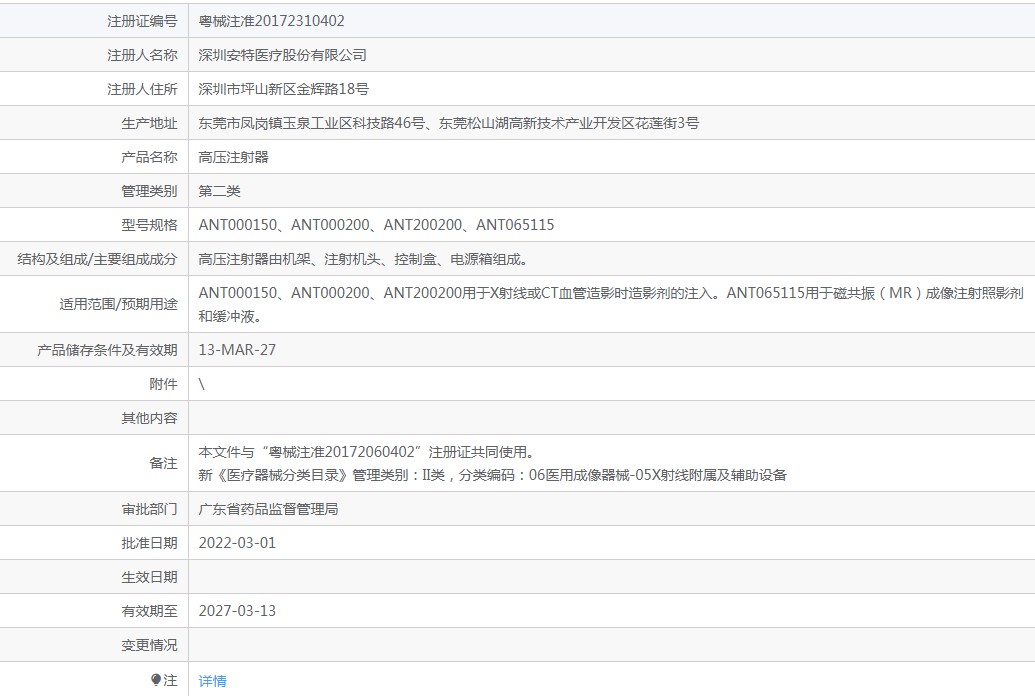The image size is (1035, 696).
Task: Click the 生产地址 label
Action: (149, 123)
